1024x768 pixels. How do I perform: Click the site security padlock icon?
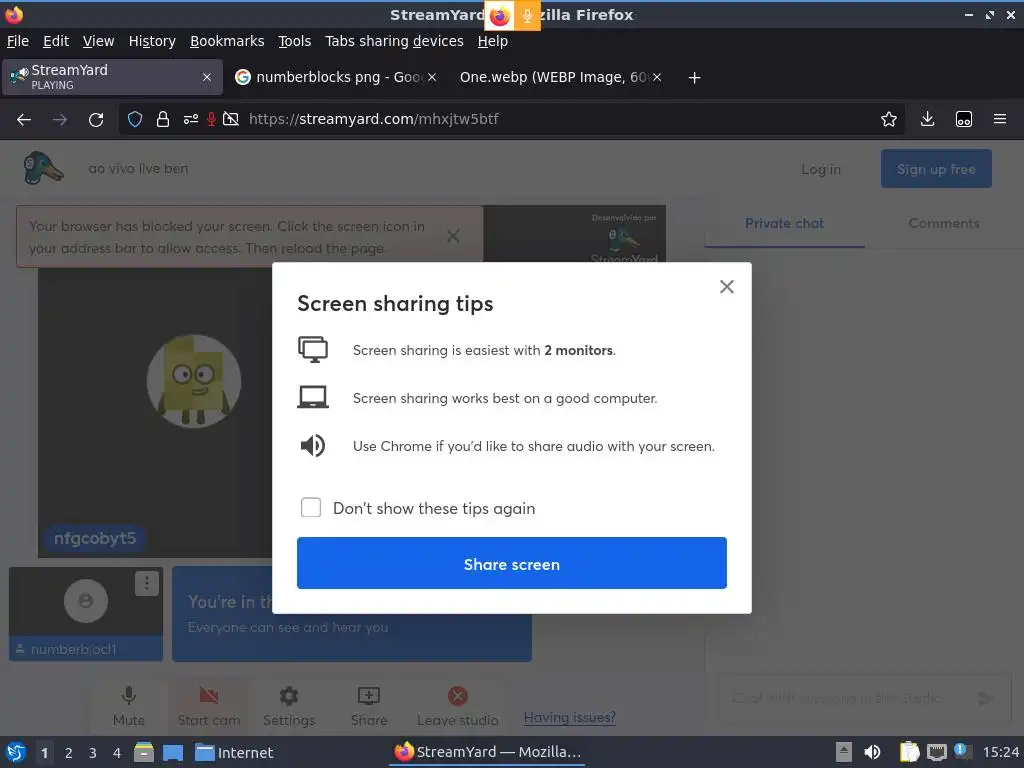pos(163,120)
